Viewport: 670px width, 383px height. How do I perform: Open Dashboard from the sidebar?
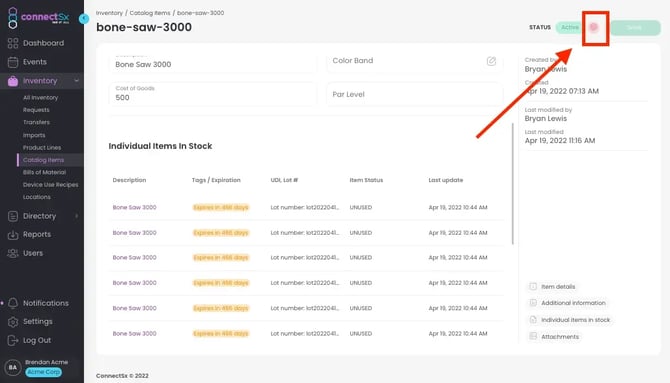point(43,43)
